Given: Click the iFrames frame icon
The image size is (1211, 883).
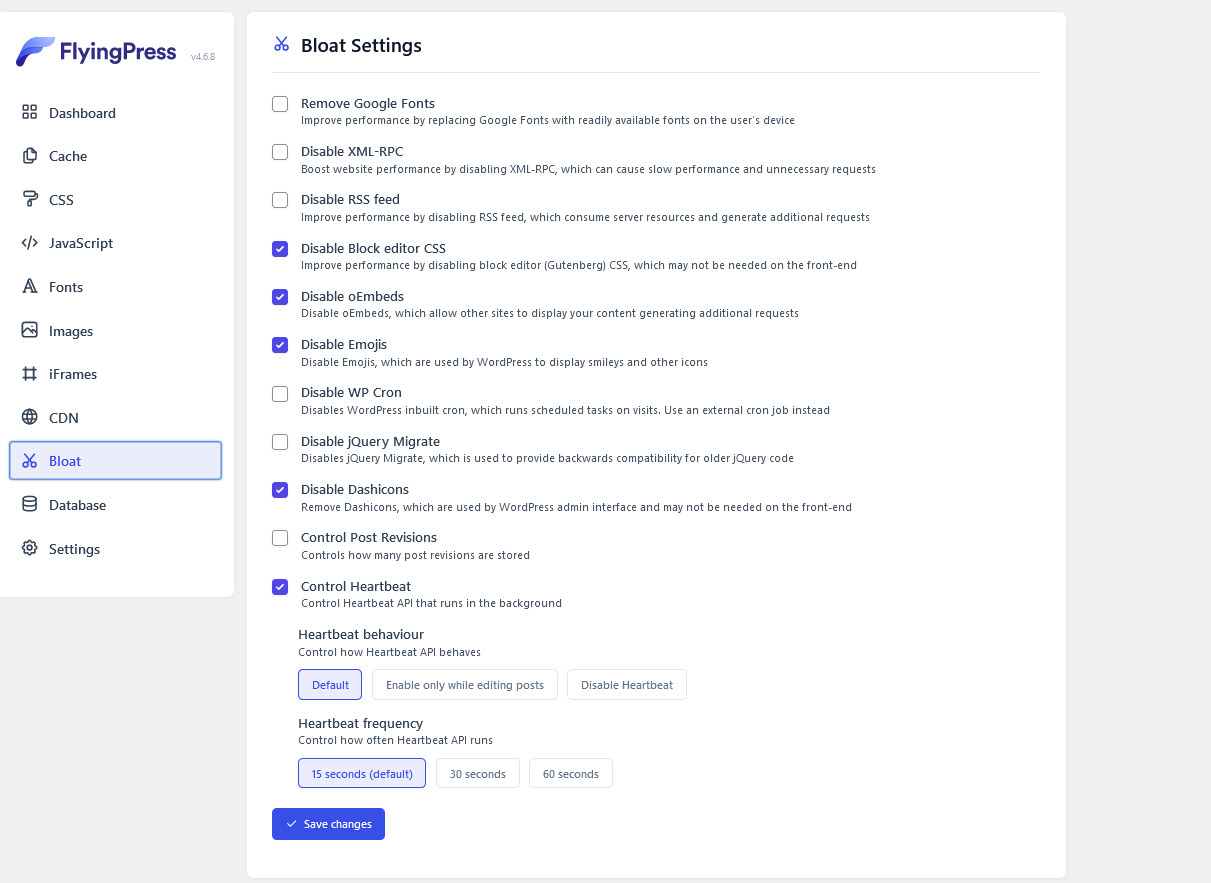Looking at the screenshot, I should point(30,374).
